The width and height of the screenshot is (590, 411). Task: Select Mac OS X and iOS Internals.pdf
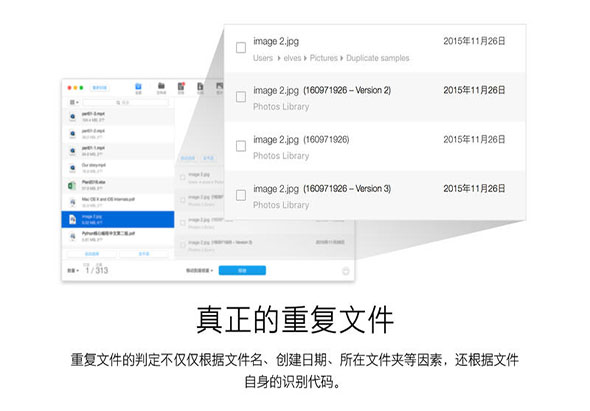(118, 202)
